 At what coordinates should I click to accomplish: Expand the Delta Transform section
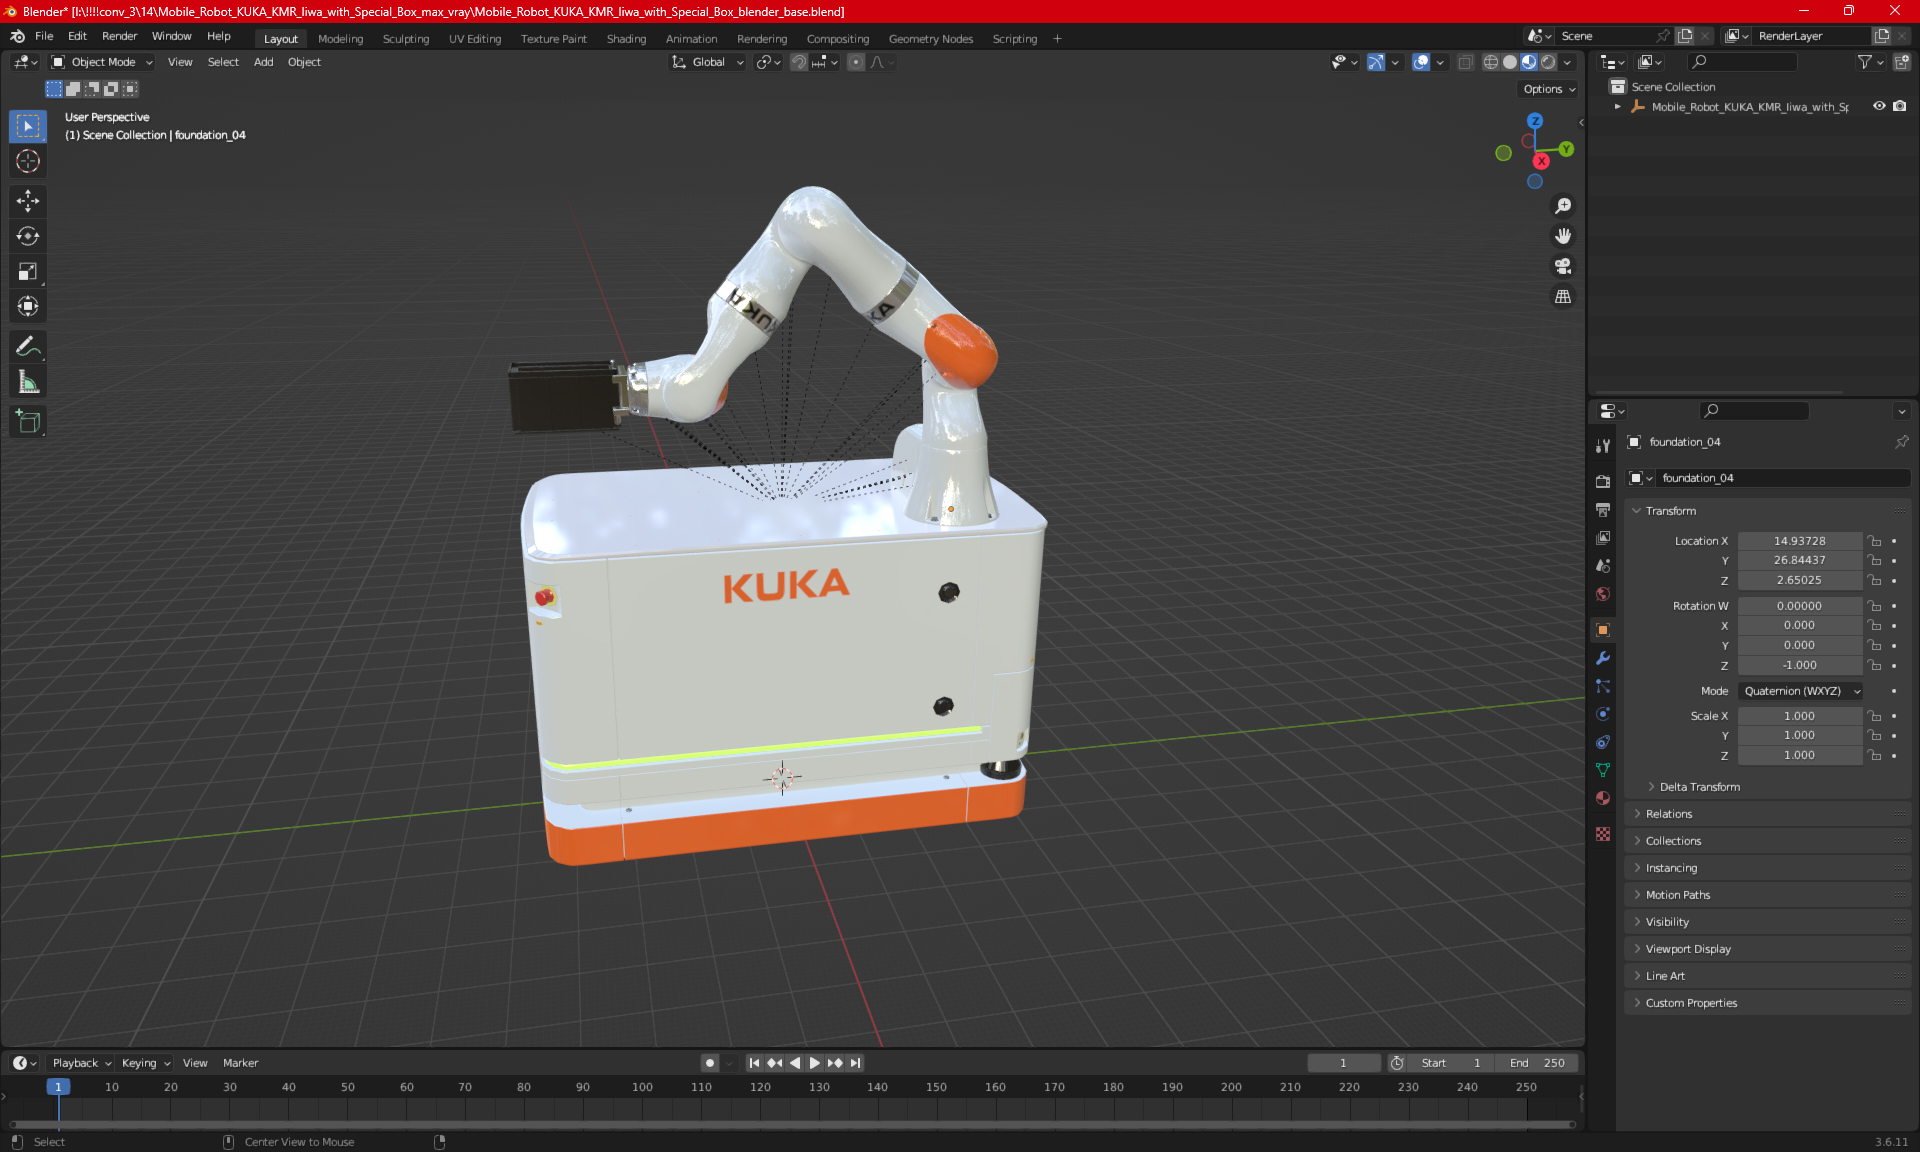point(1699,787)
